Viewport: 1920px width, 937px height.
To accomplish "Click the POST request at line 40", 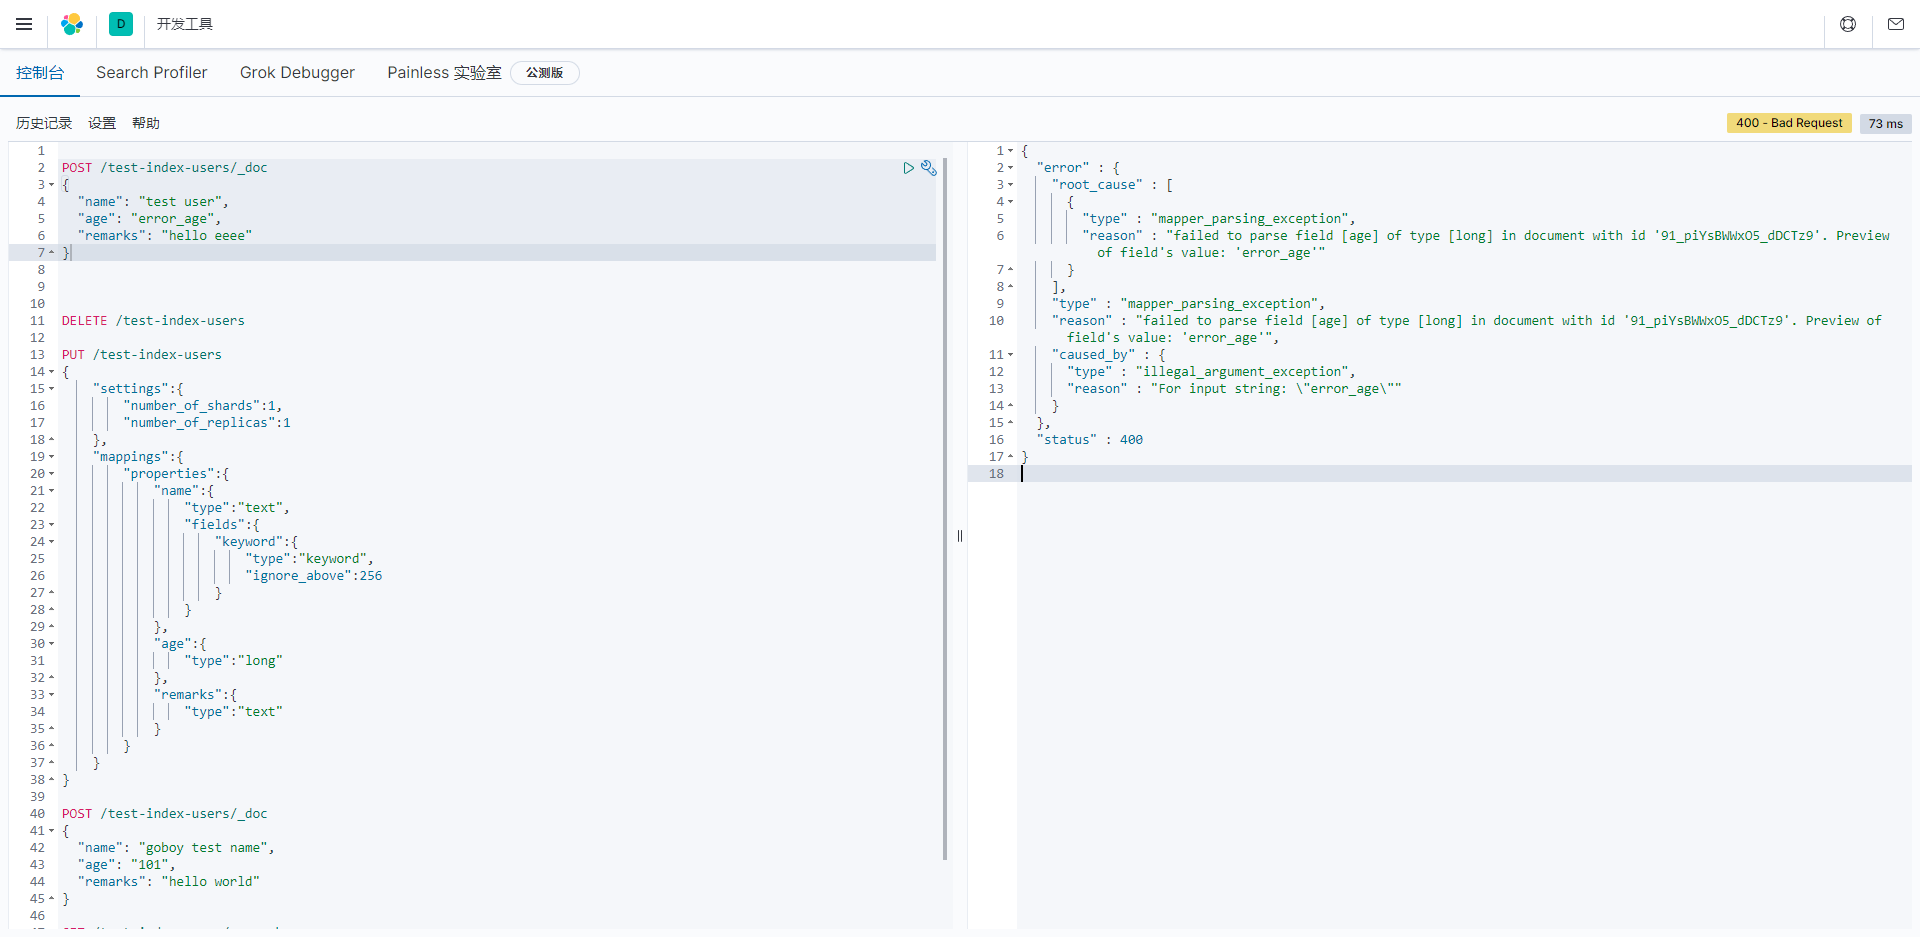I will (165, 814).
